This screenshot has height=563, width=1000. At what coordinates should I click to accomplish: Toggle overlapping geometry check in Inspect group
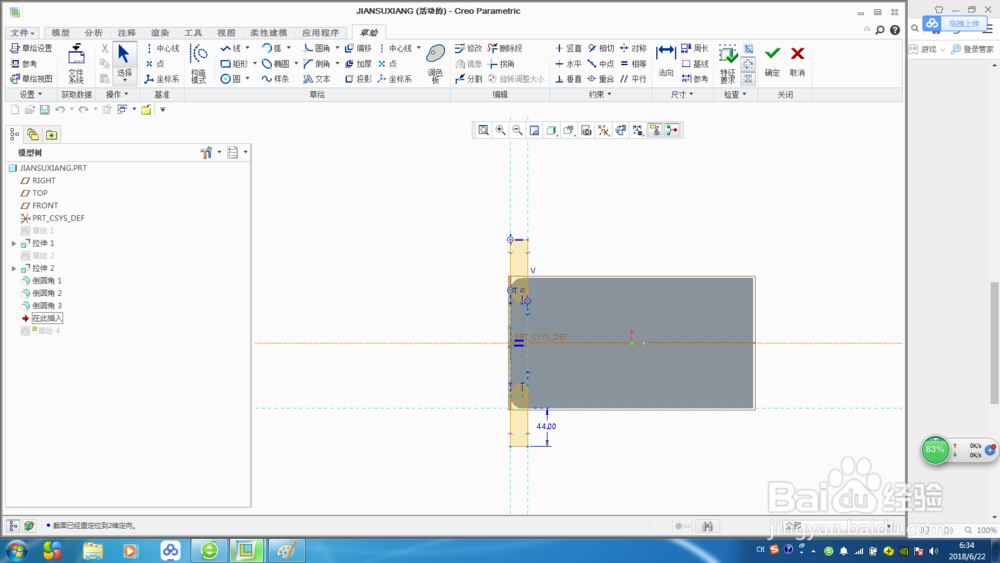(749, 49)
